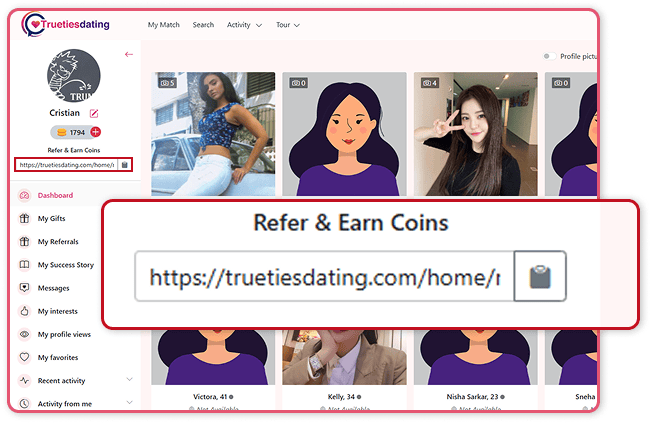
Task: Open Search in the top navigation
Action: pos(203,25)
